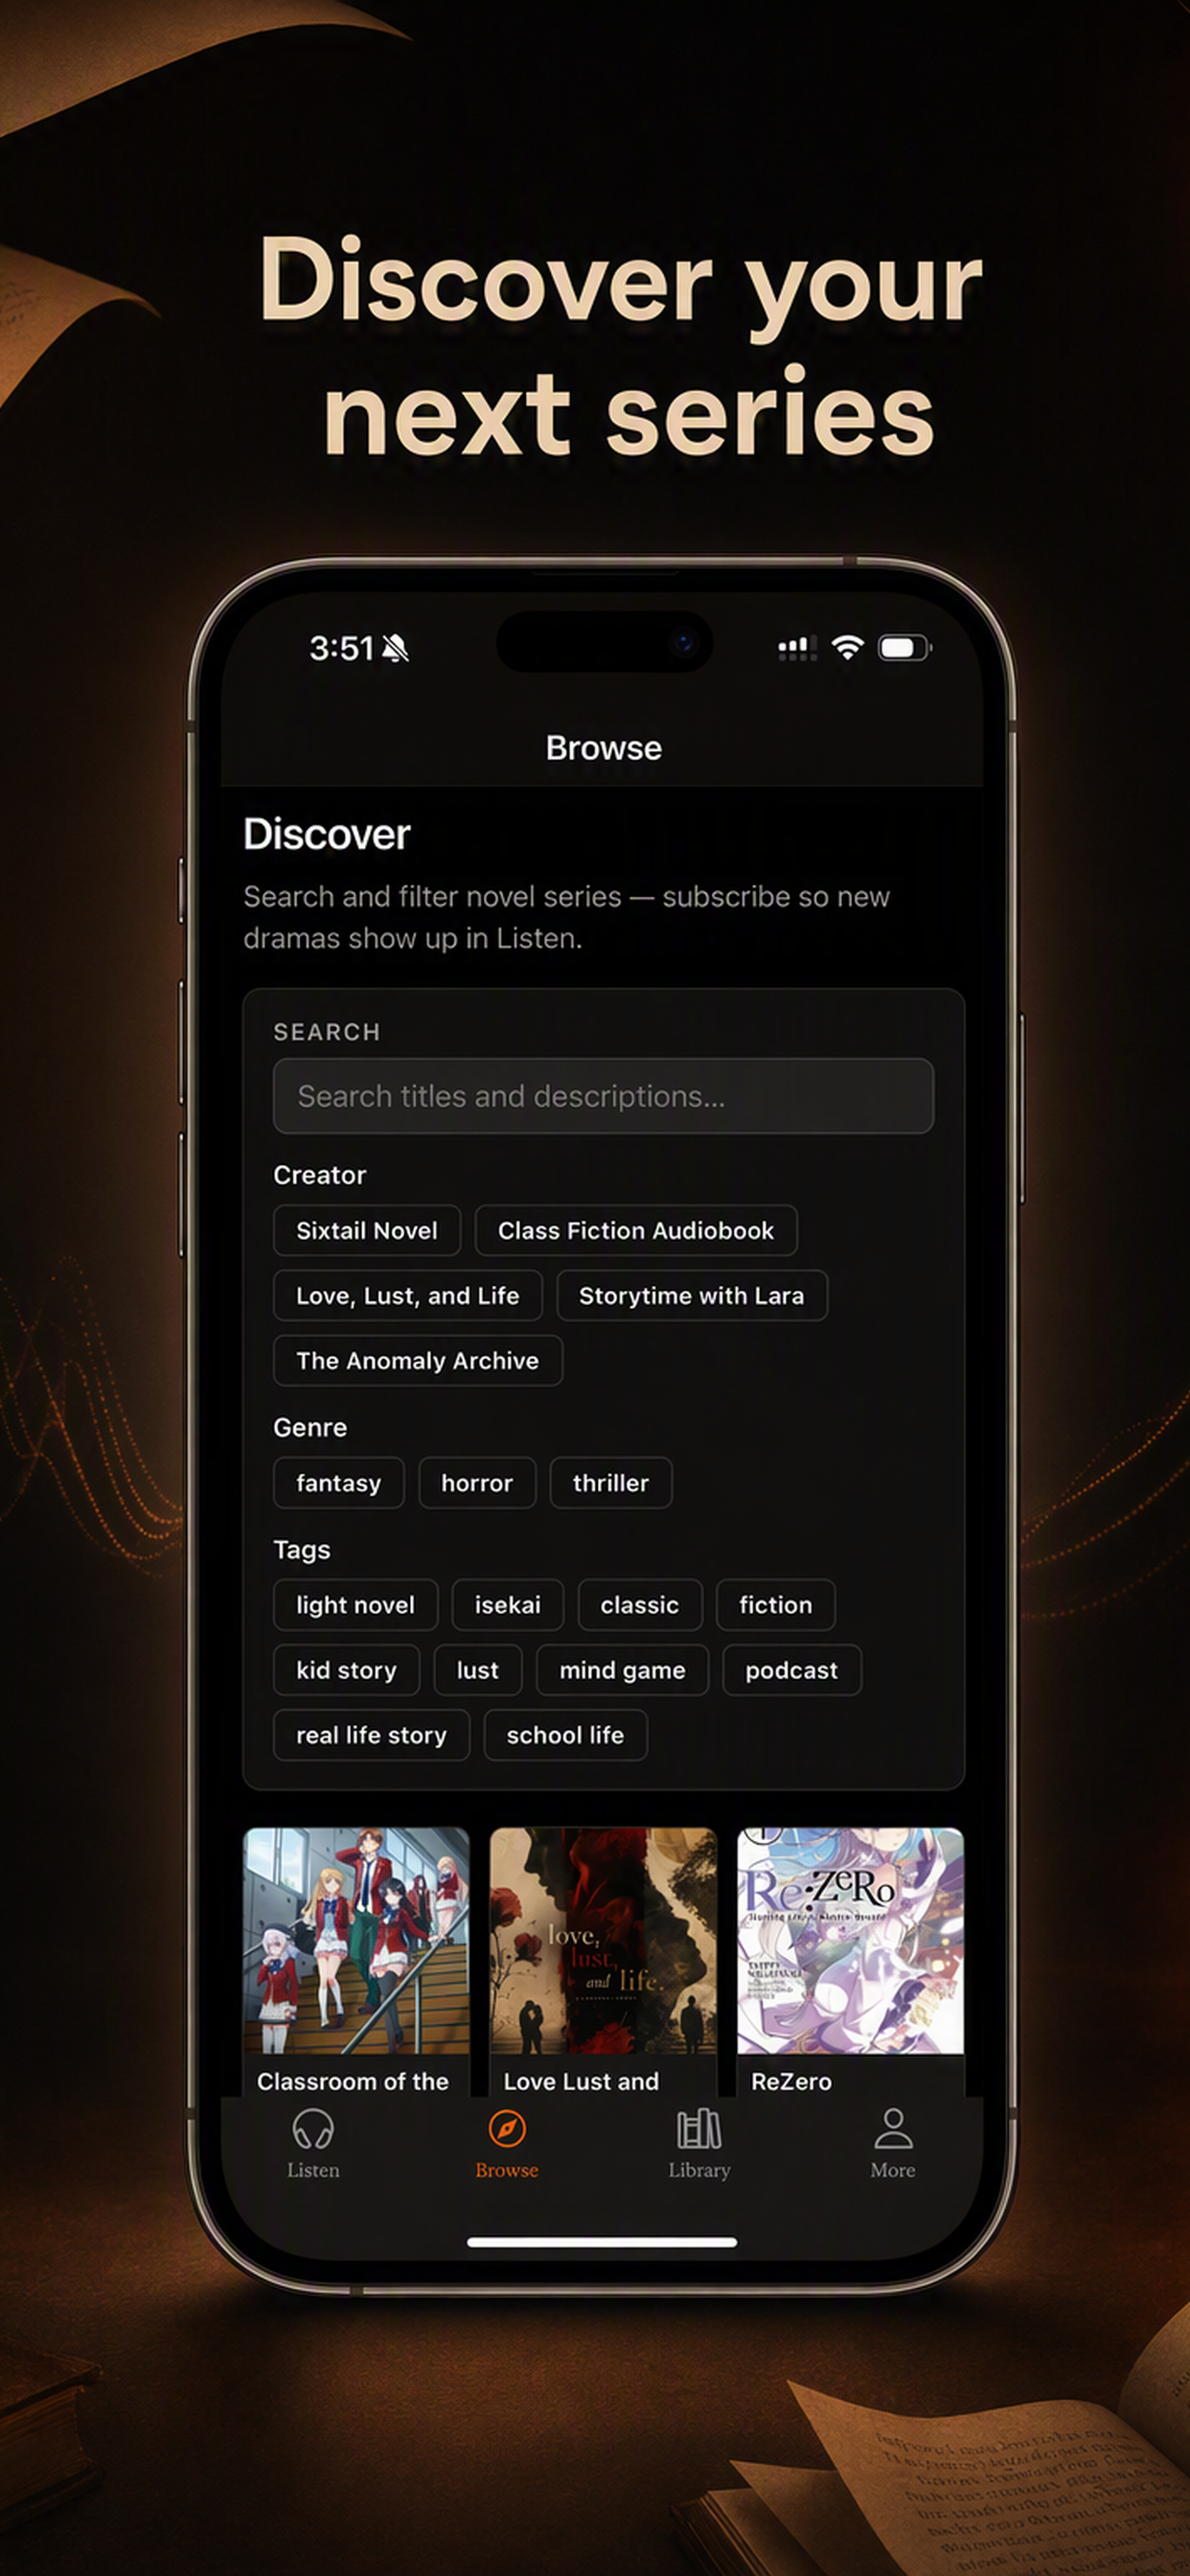Open the Library books icon
This screenshot has height=2576, width=1190.
pyautogui.click(x=699, y=2129)
